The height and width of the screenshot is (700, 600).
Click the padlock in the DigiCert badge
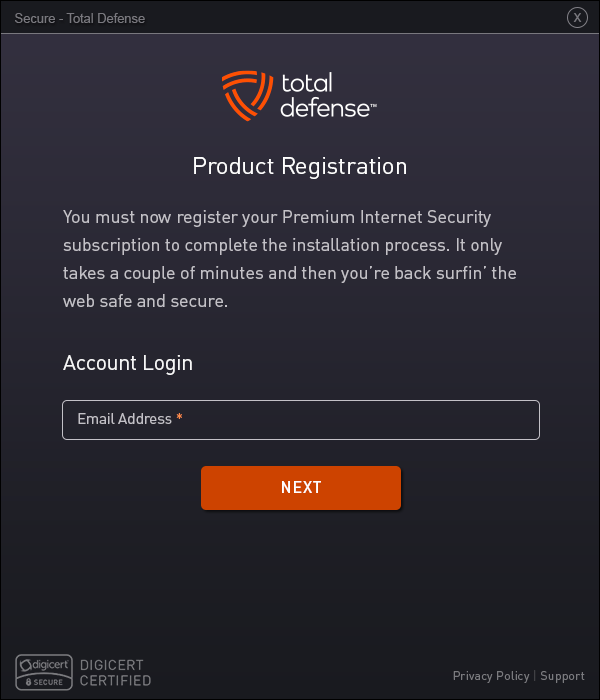point(29,682)
